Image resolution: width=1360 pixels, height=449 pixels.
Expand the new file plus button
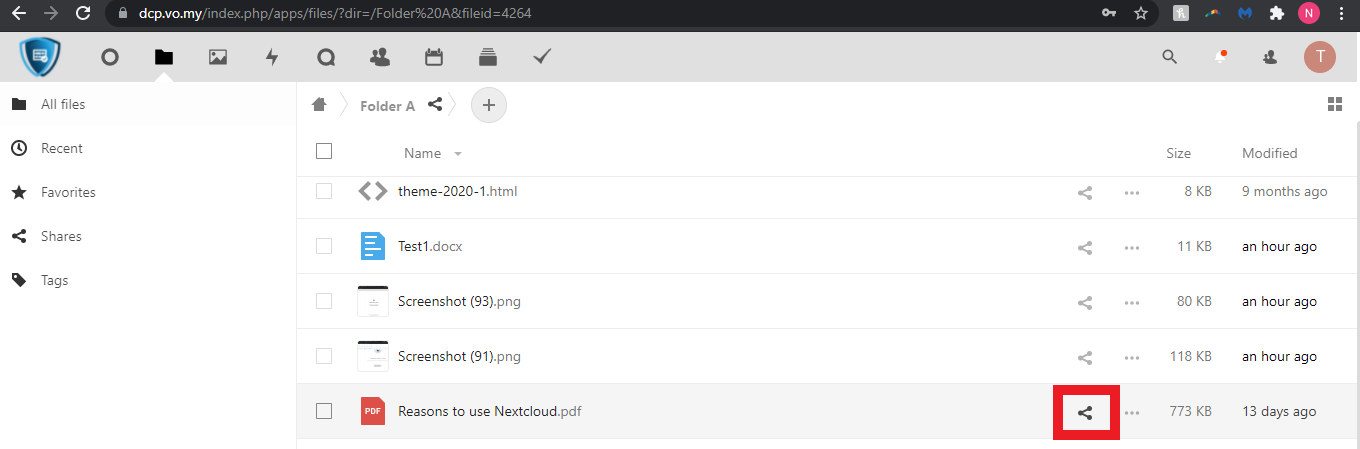pos(489,105)
